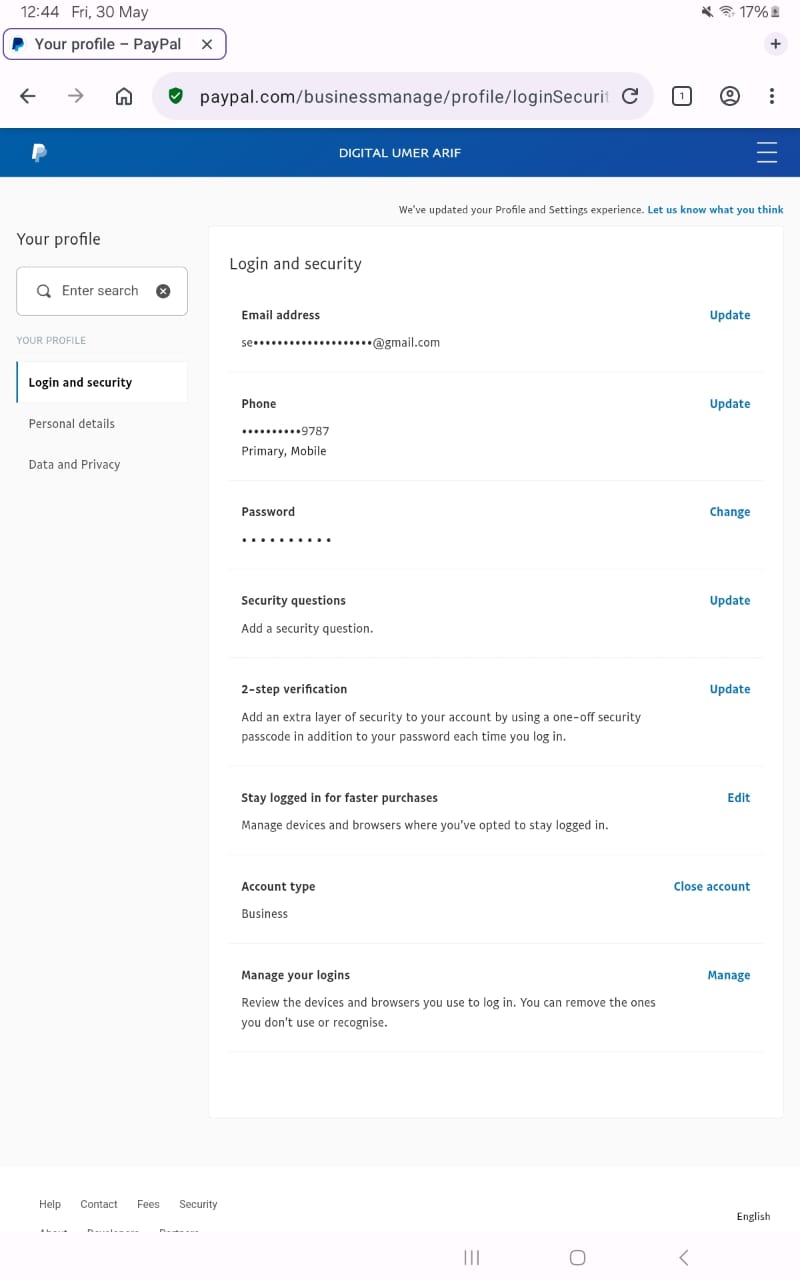Open the browser three-dot overflow menu
This screenshot has height=1280, width=800.
pos(772,96)
